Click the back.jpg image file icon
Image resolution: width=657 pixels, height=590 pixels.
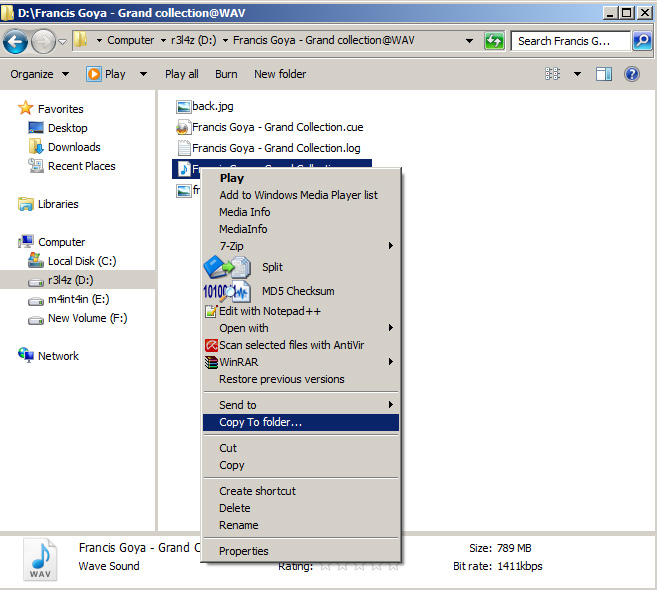[x=183, y=107]
